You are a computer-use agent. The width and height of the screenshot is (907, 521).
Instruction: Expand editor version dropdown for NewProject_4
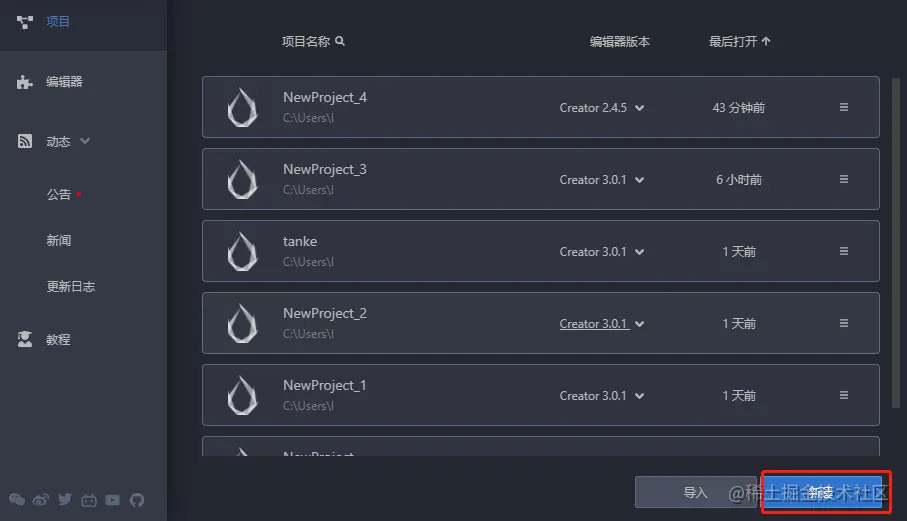[x=640, y=108]
